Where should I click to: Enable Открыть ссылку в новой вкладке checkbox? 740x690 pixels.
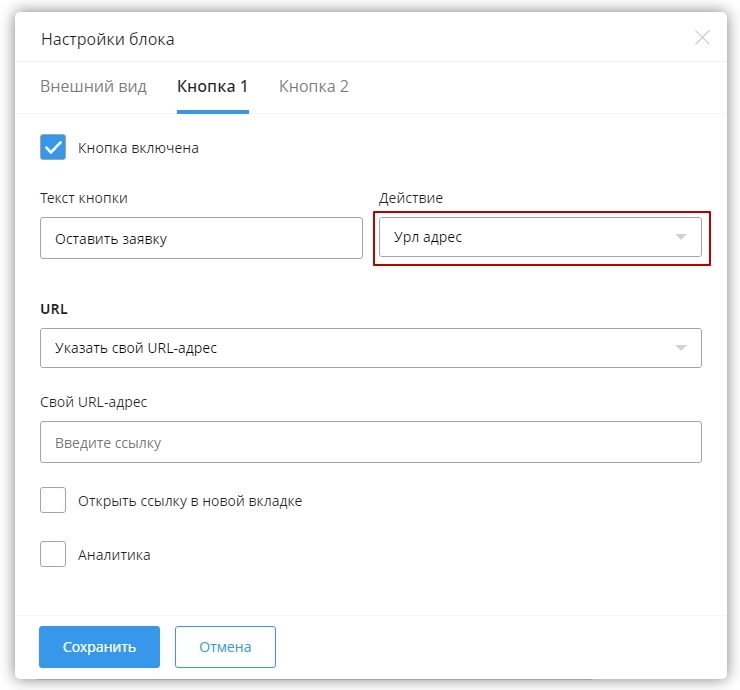(53, 500)
